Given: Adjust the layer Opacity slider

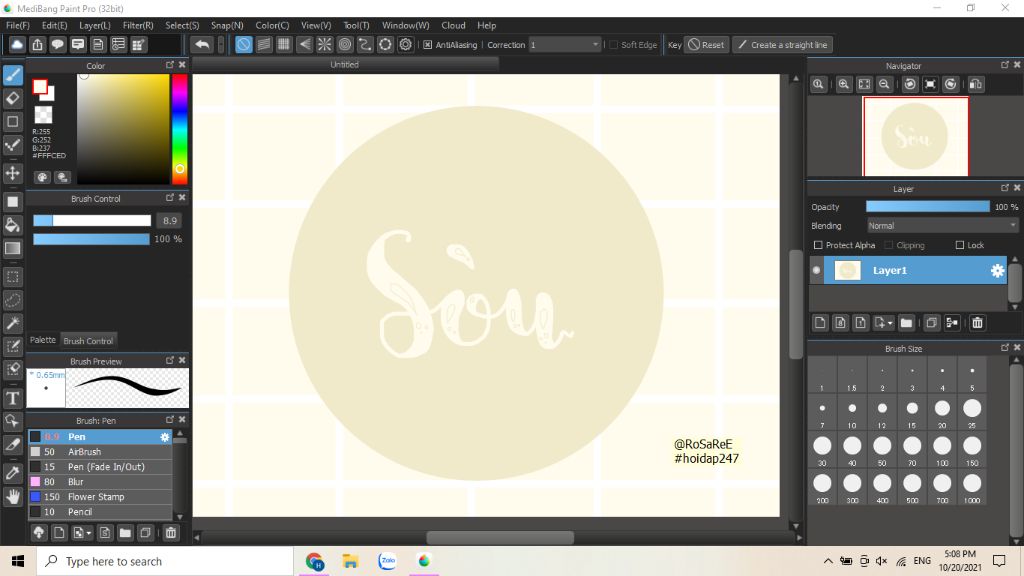Looking at the screenshot, I should tap(927, 206).
